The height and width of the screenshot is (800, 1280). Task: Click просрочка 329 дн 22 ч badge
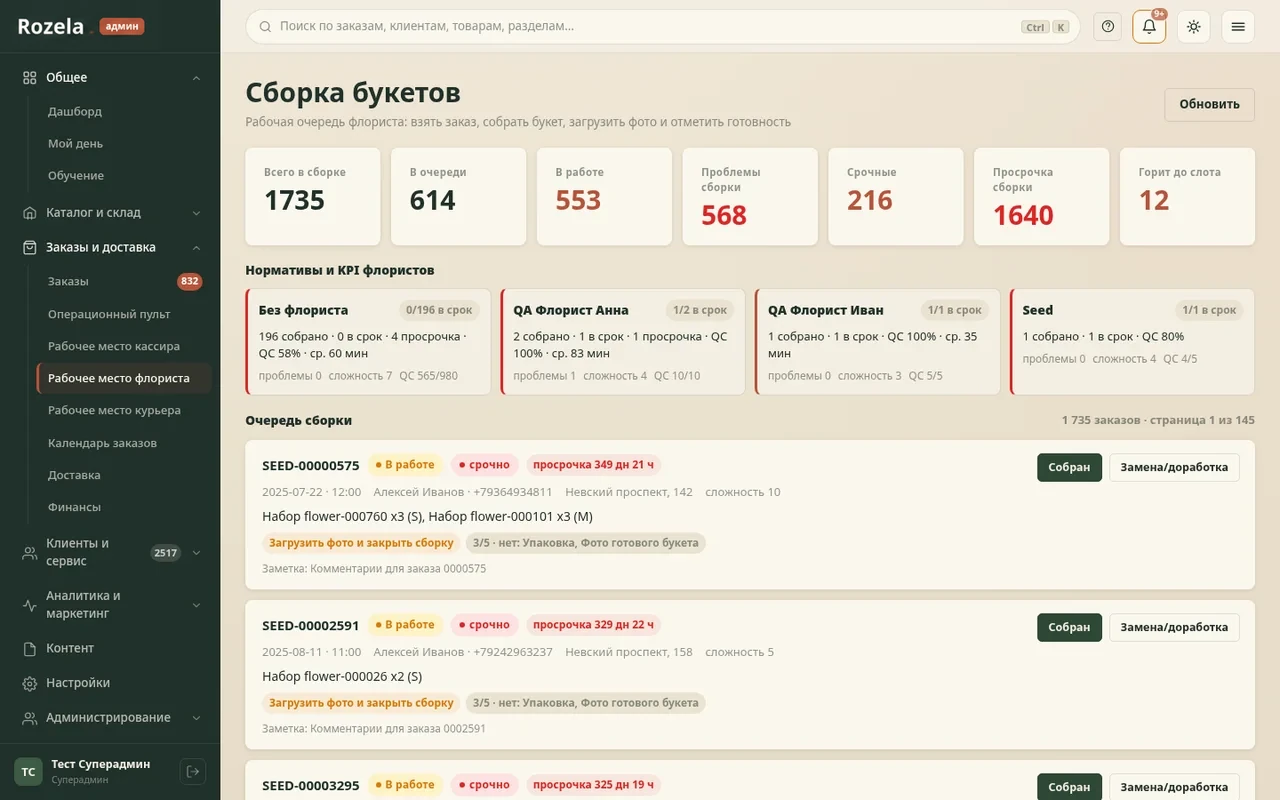point(593,625)
